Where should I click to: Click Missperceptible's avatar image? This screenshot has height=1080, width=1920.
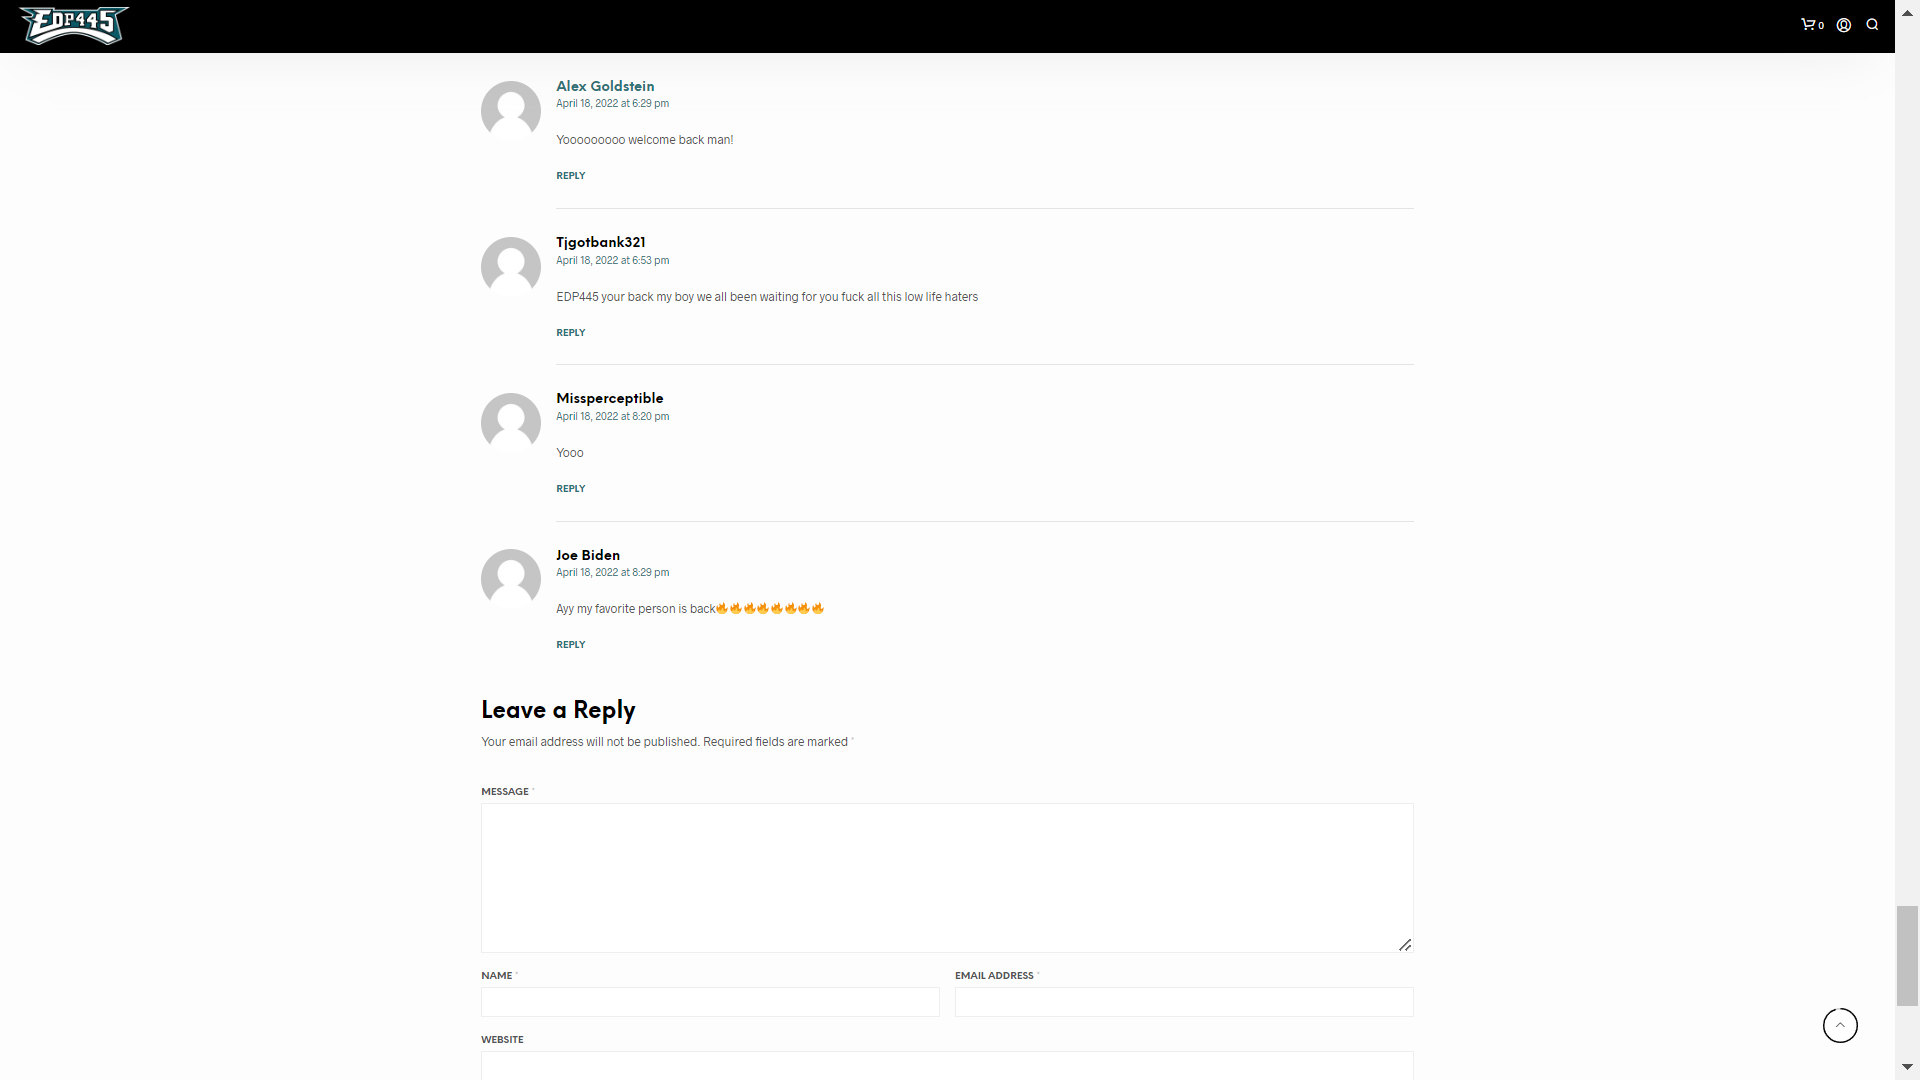click(511, 423)
